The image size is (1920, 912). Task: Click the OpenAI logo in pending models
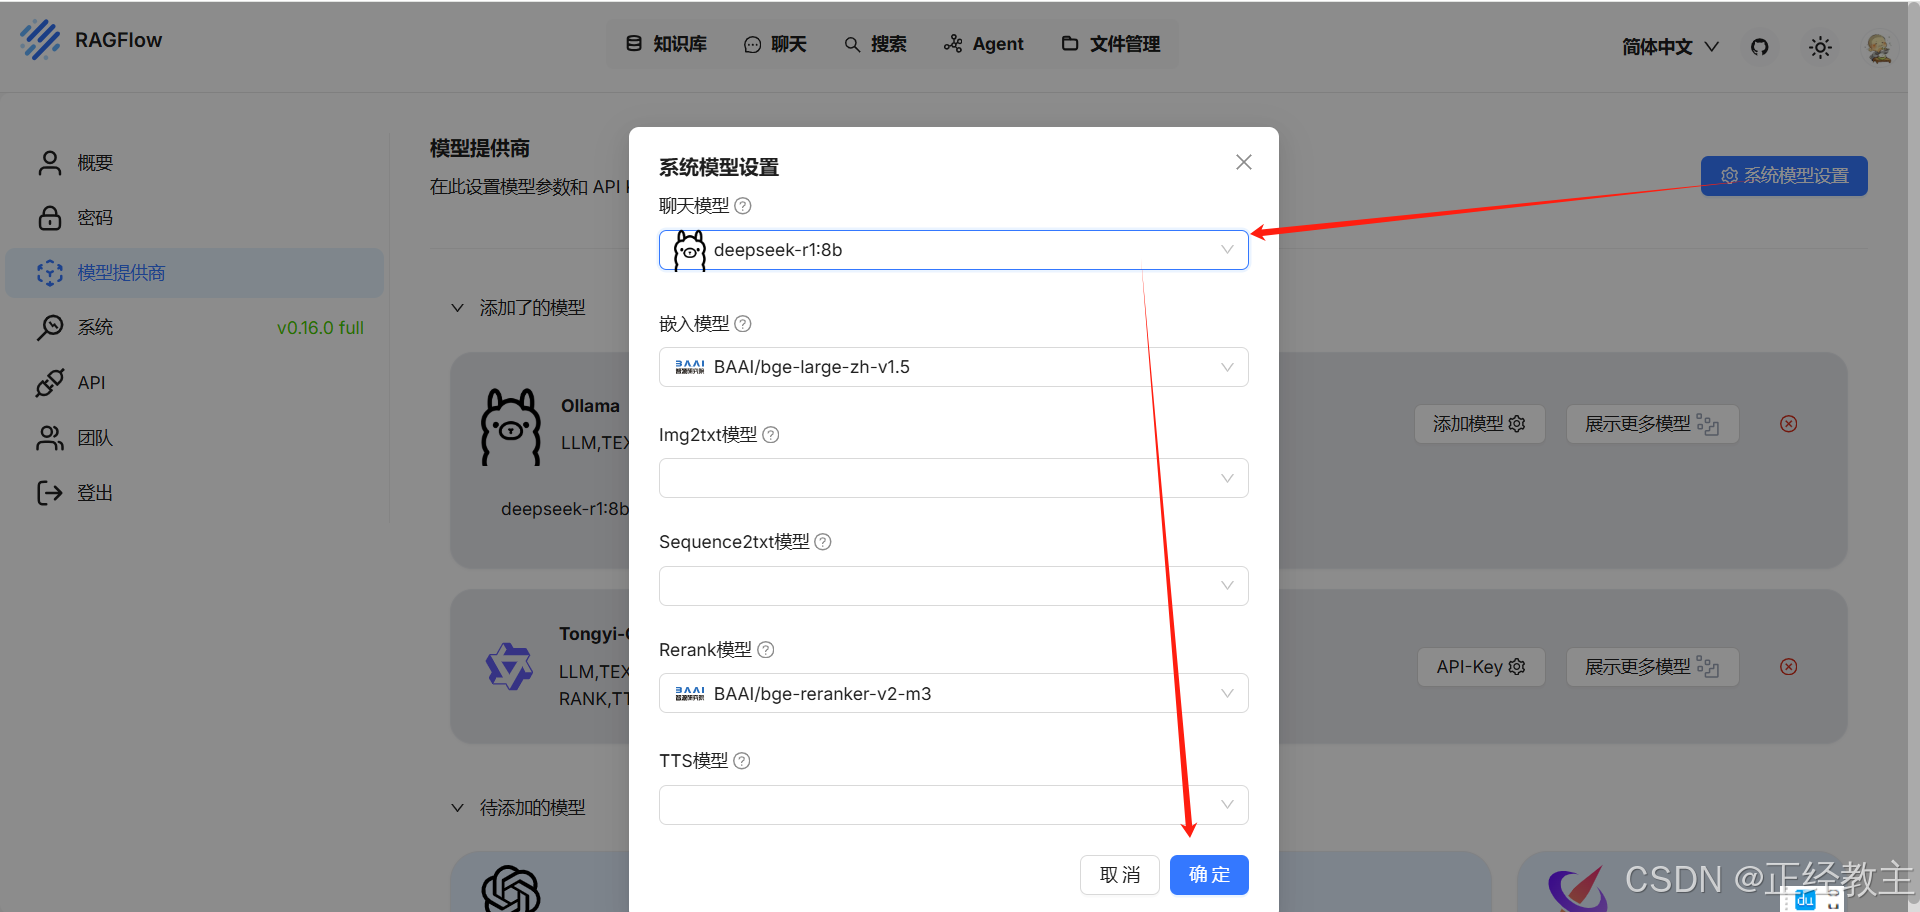tap(511, 888)
